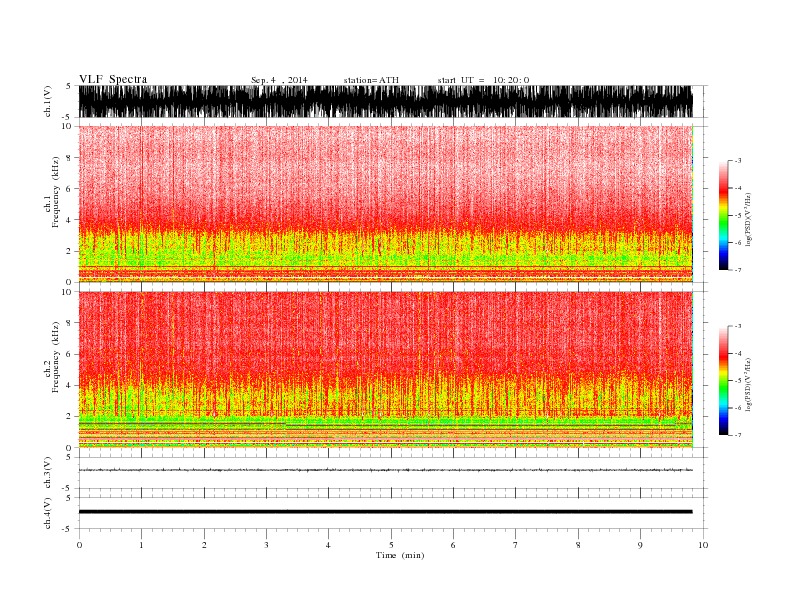
Task: Click the bottom time-axis tick label "1"
Action: [x=141, y=545]
